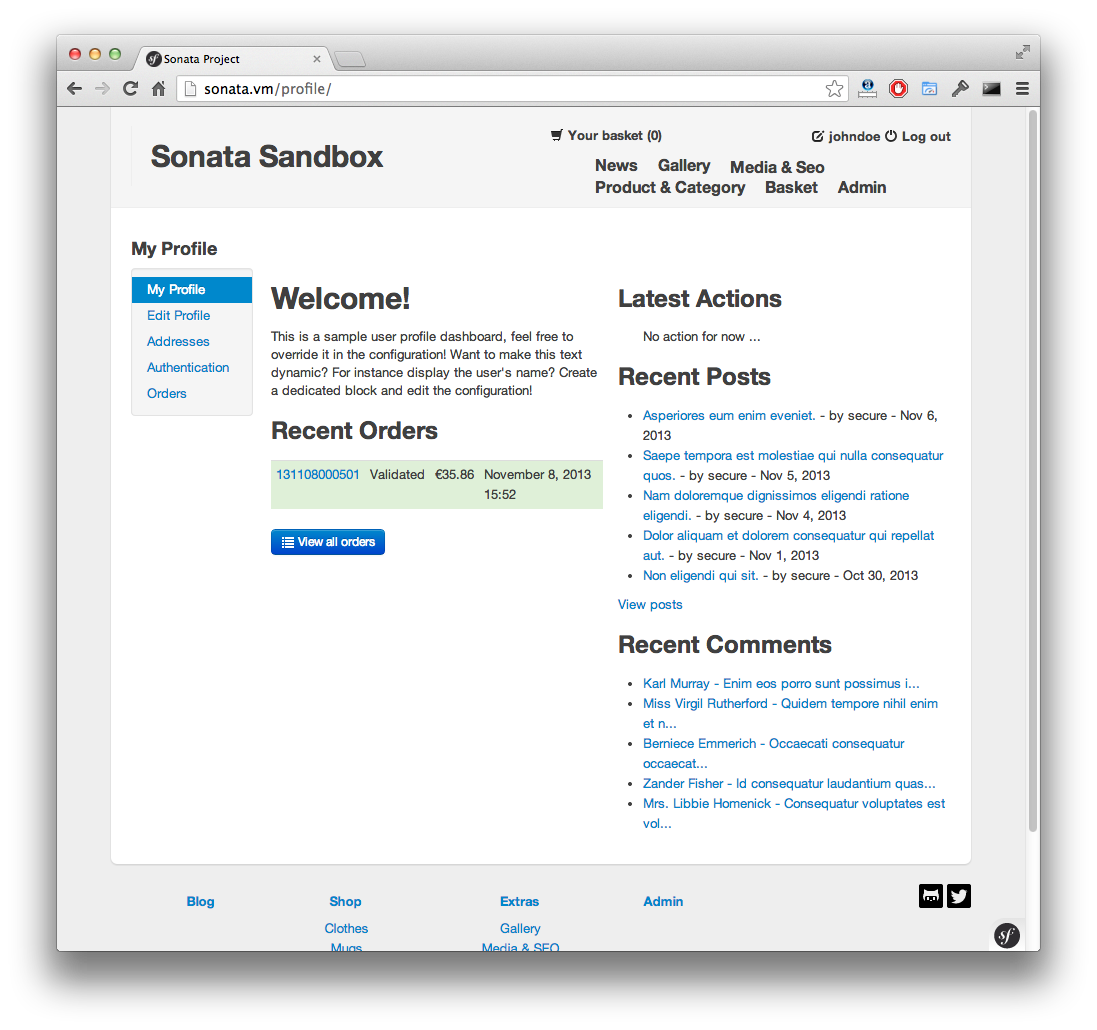This screenshot has height=1030, width=1097.
Task: Open the Chrome hamburger menu
Action: [1022, 89]
